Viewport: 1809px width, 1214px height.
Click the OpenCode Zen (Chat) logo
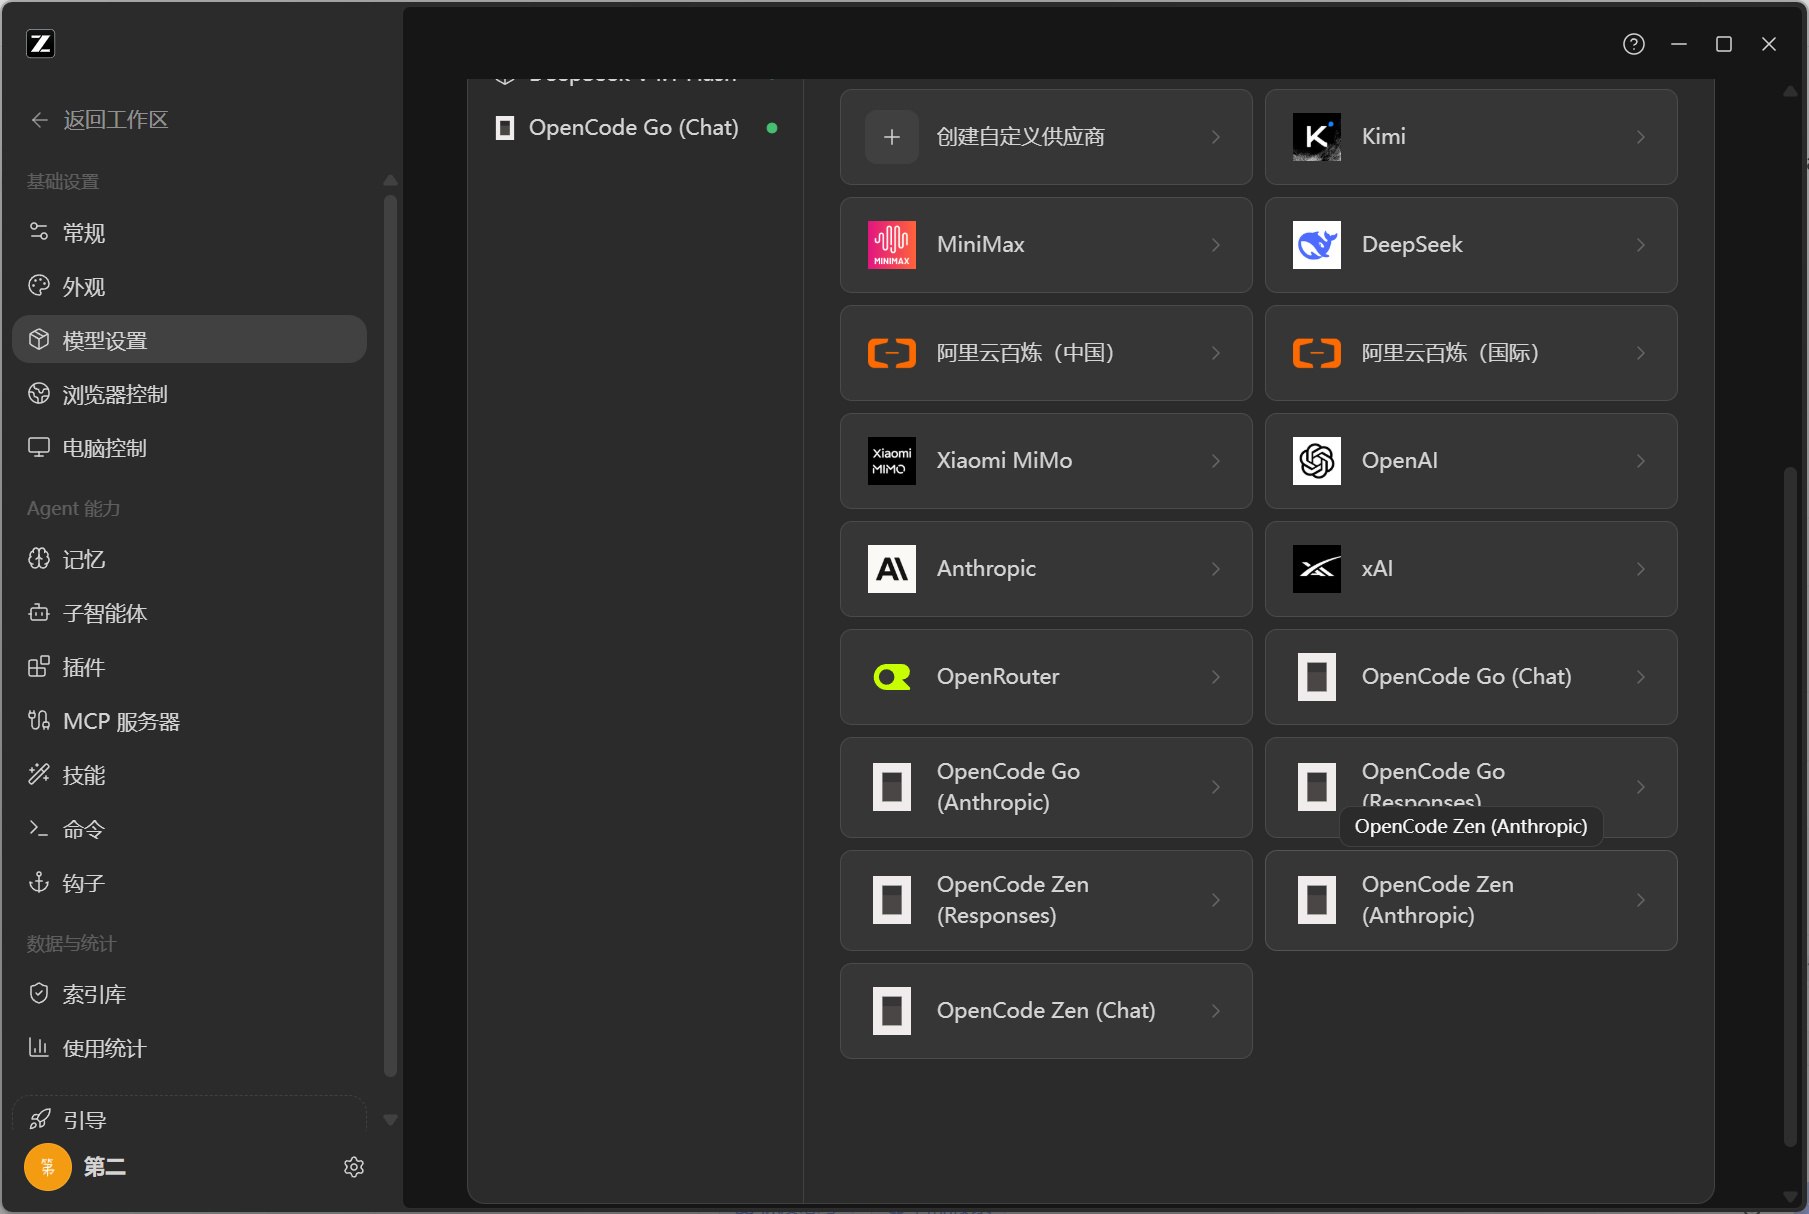coord(892,1011)
